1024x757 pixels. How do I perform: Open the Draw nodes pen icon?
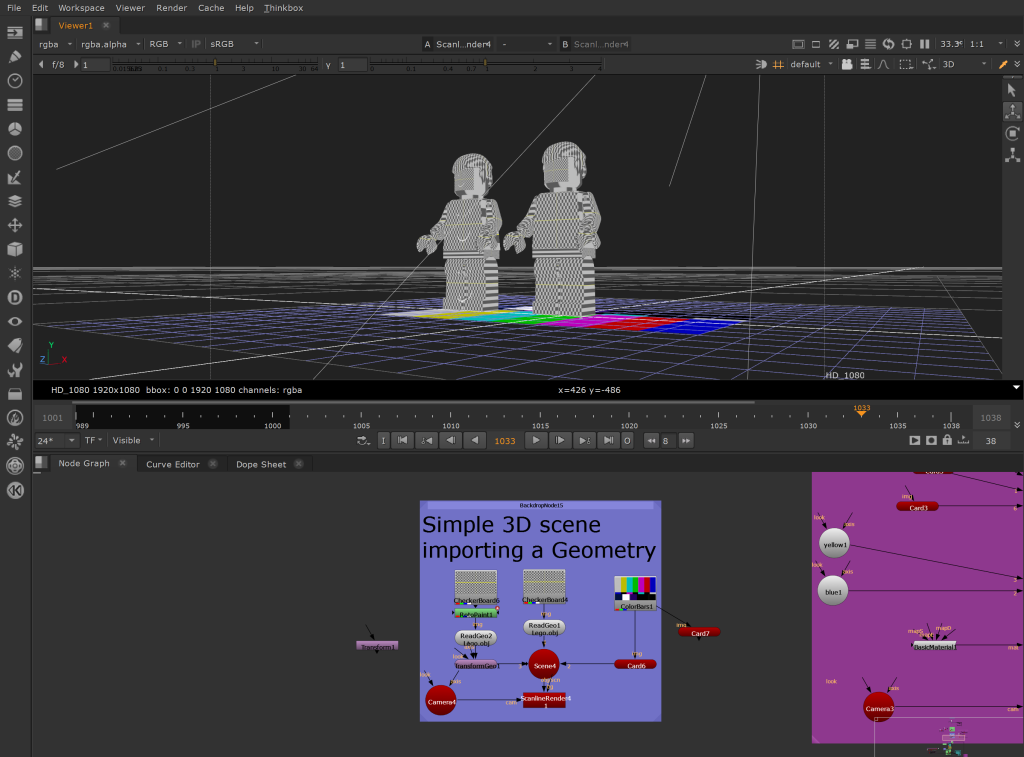tap(14, 57)
